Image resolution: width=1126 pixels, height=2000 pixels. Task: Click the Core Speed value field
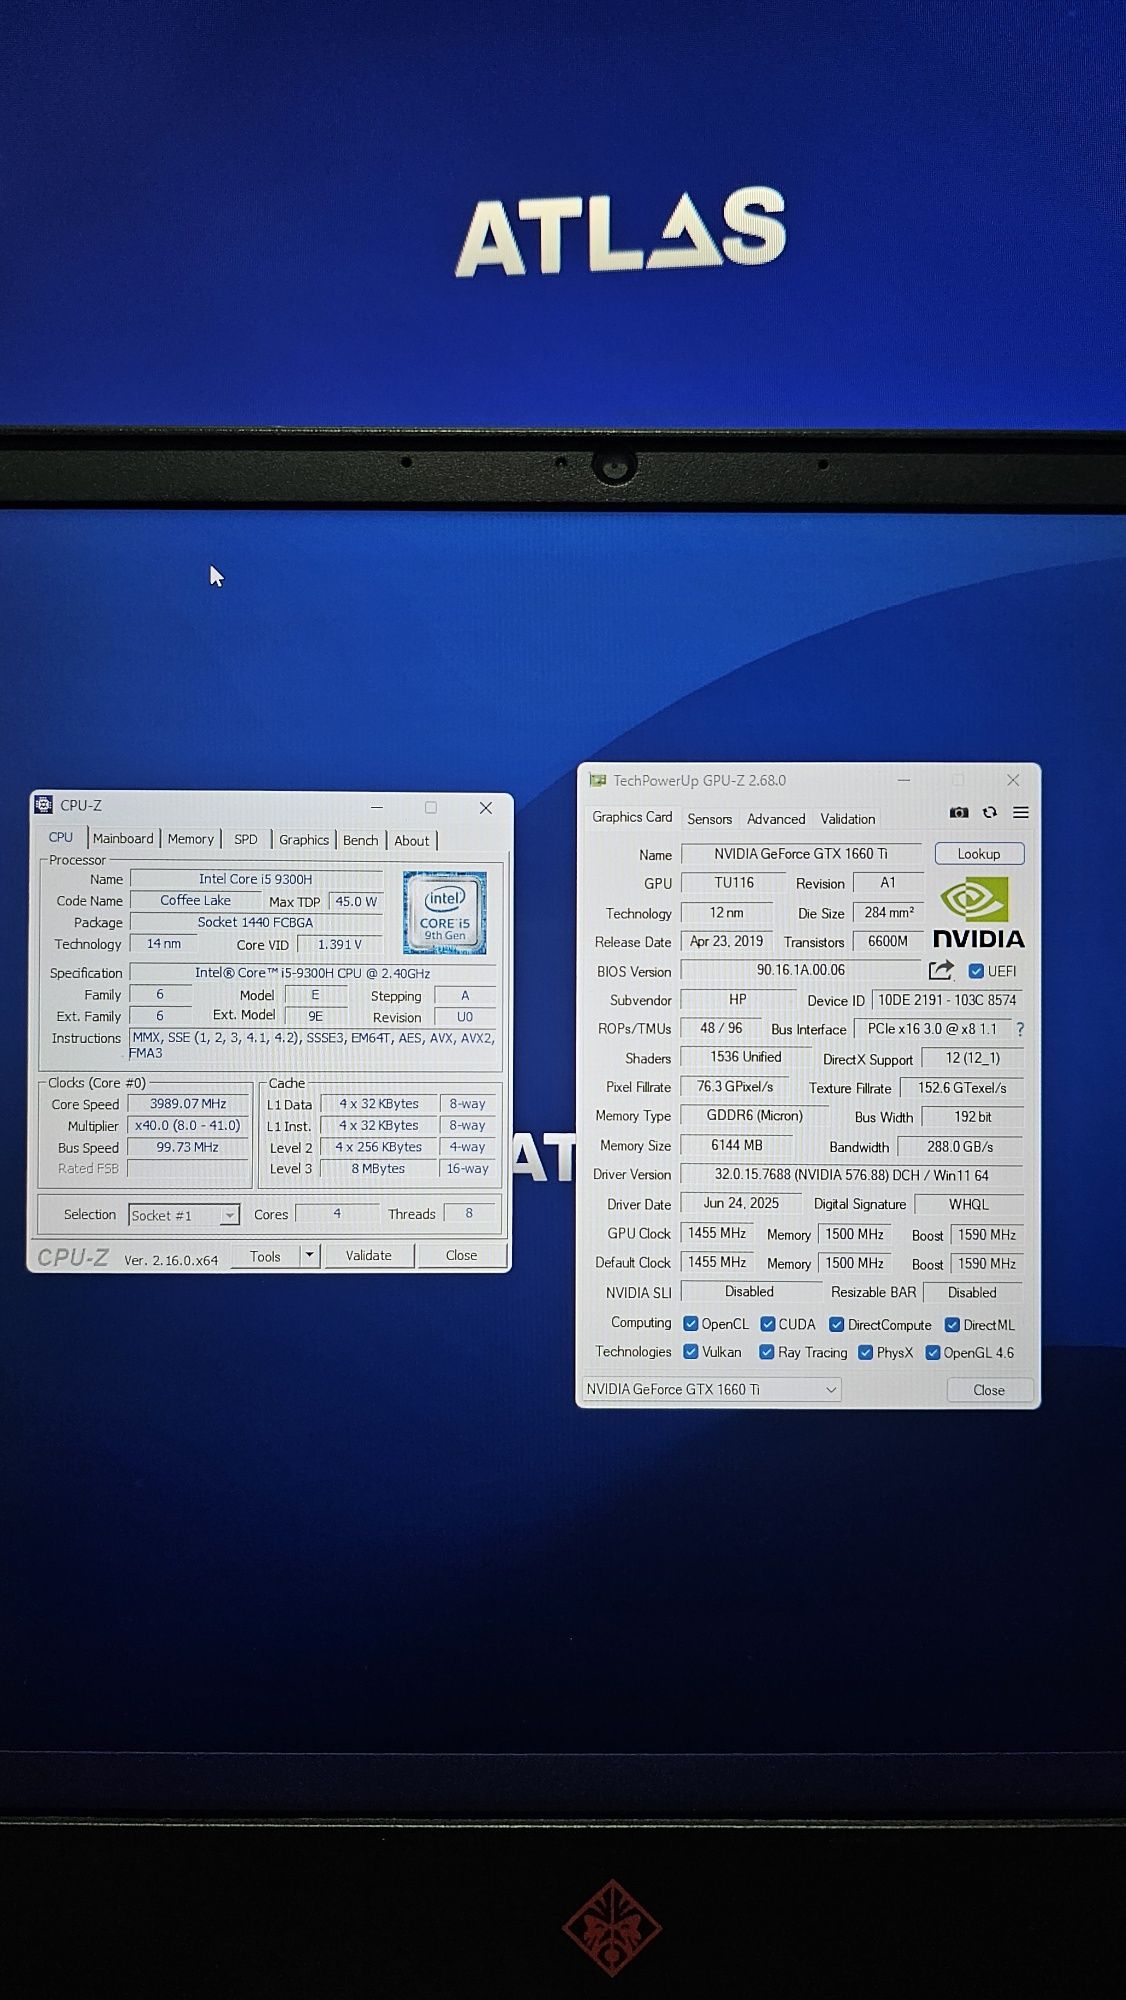point(188,1104)
